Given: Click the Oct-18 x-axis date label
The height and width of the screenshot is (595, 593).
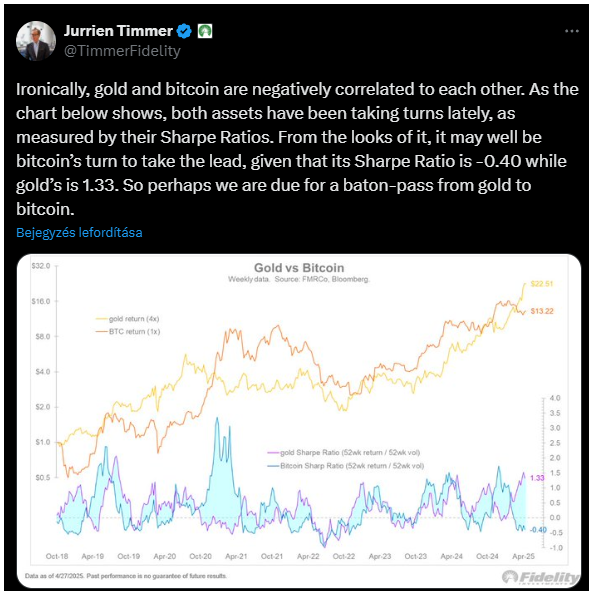Looking at the screenshot, I should [x=57, y=556].
